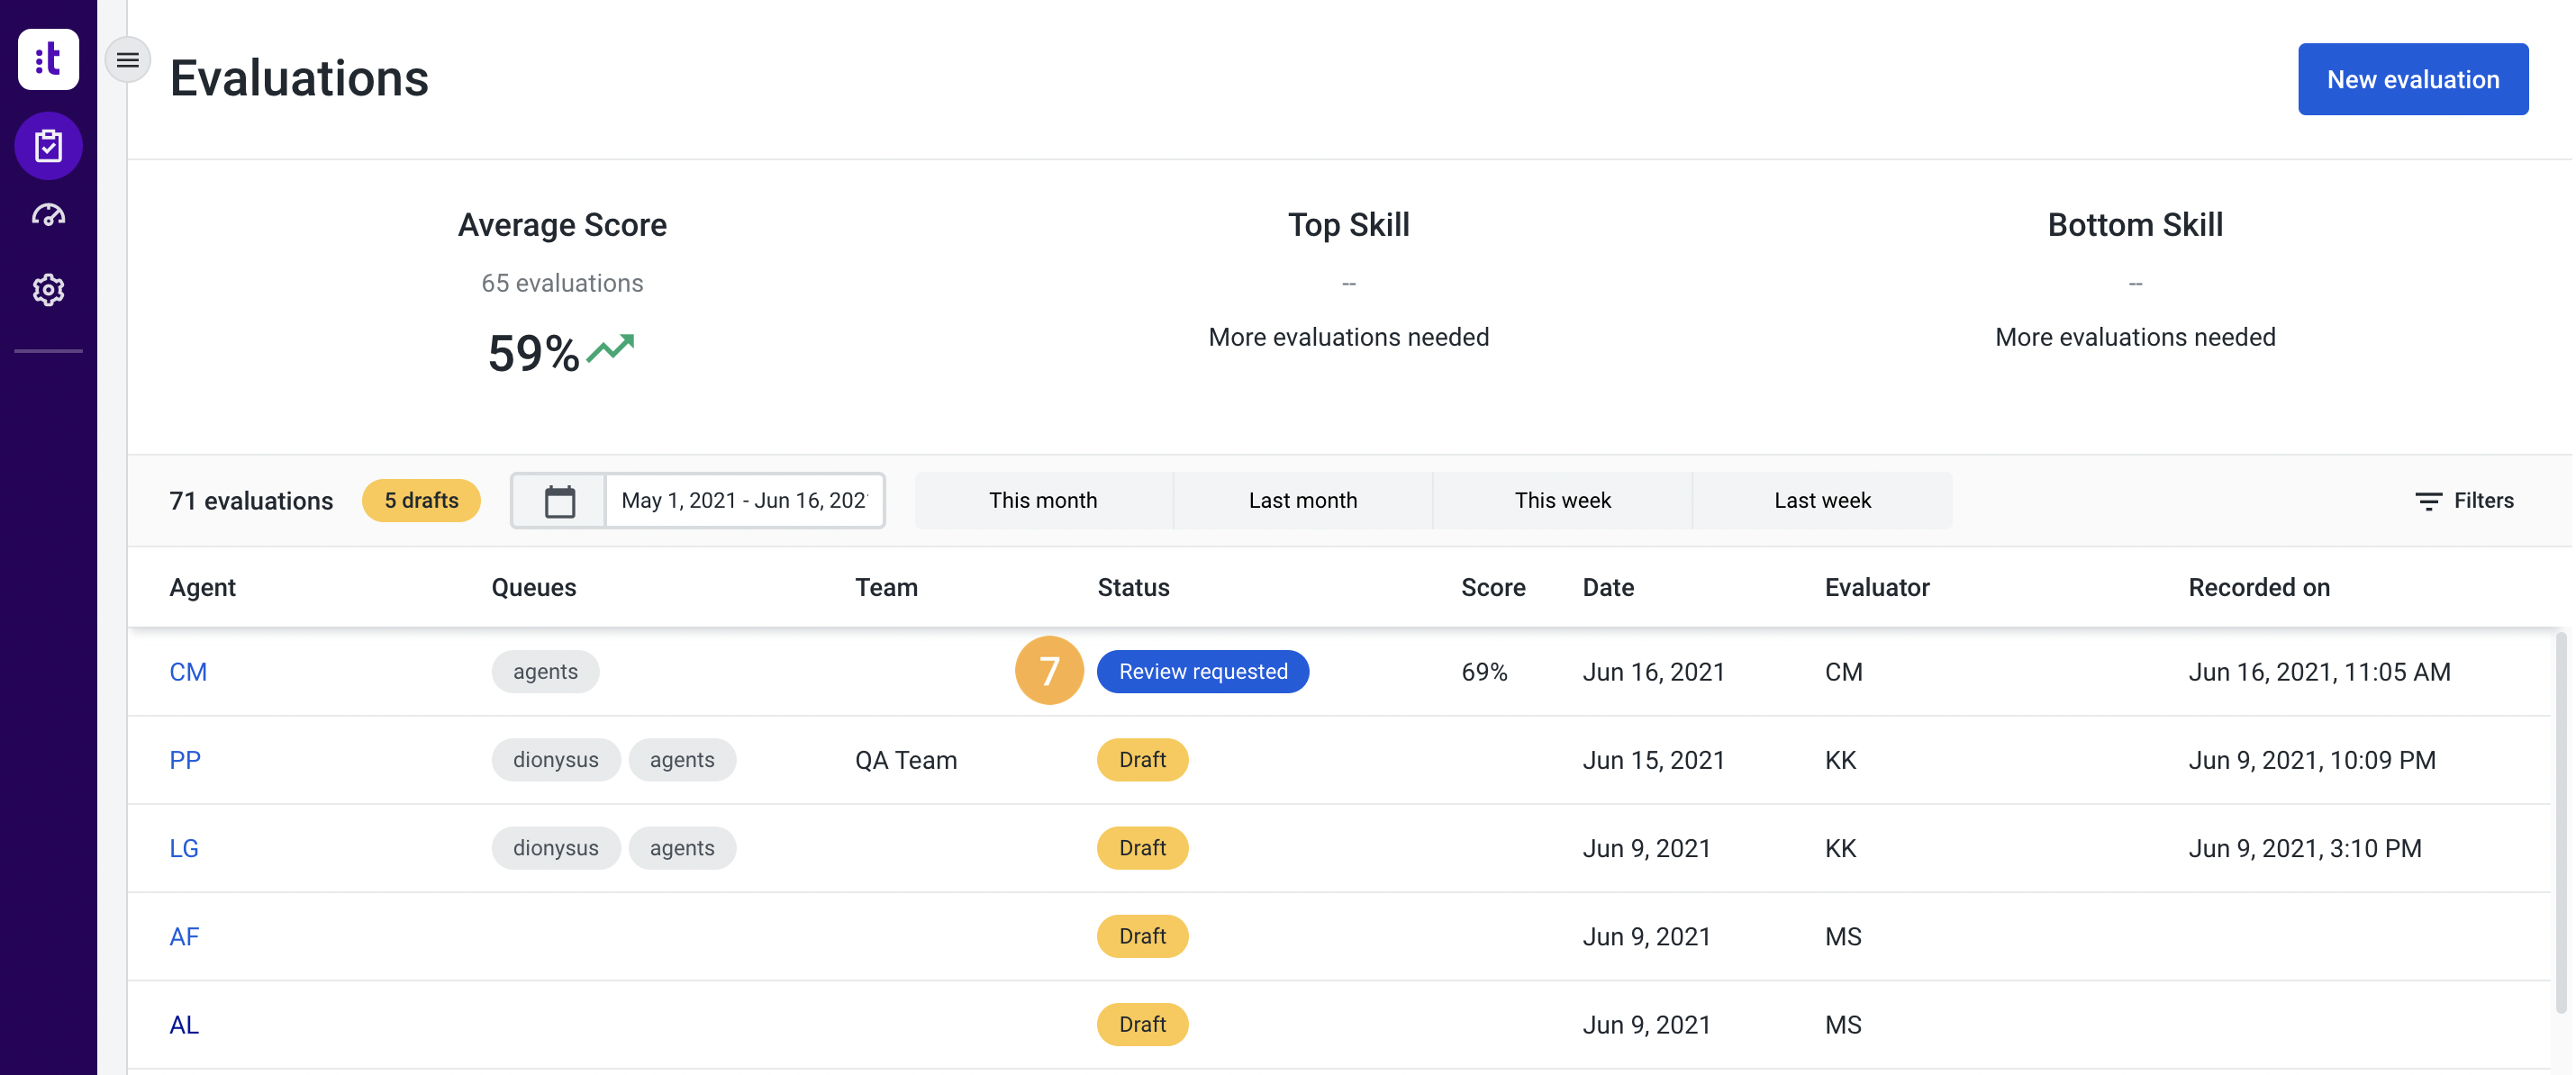Viewport: 2576px width, 1075px height.
Task: Click the Review requested status badge
Action: pos(1202,672)
